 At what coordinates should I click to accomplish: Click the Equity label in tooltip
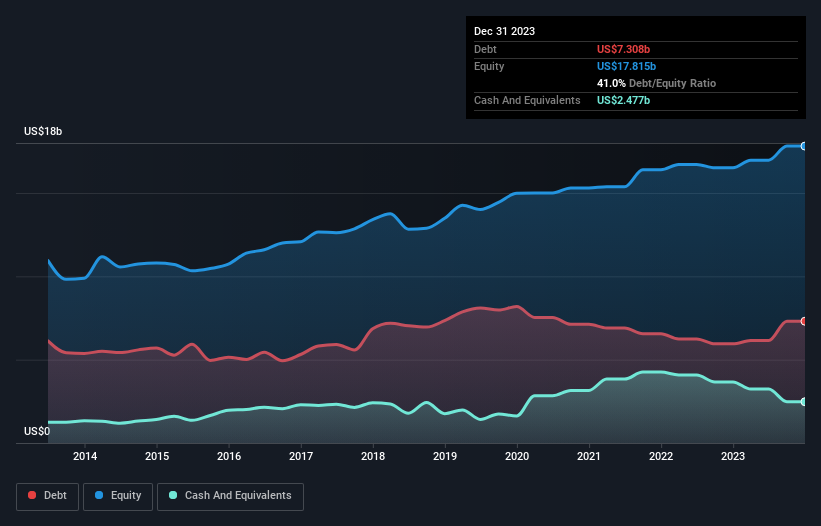coord(489,66)
